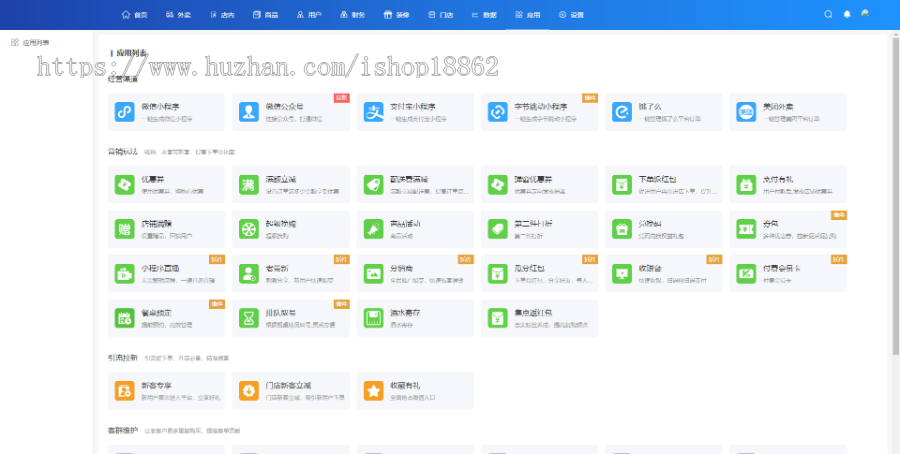Screen dimensions: 900x454
Task: Open the 优惠券 coupon icon
Action: click(x=124, y=184)
